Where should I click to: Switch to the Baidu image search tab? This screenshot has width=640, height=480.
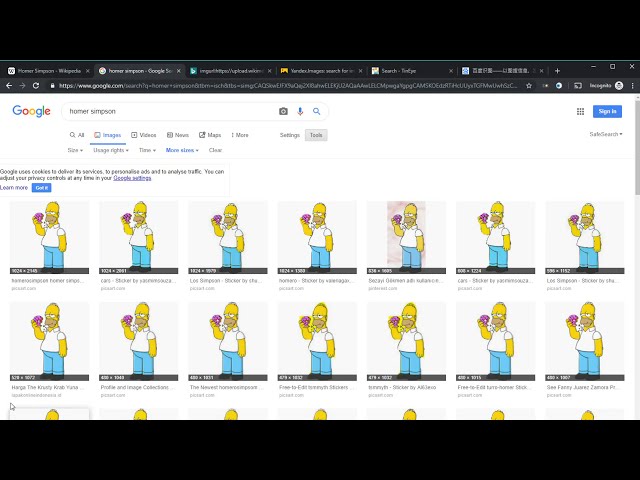point(502,71)
